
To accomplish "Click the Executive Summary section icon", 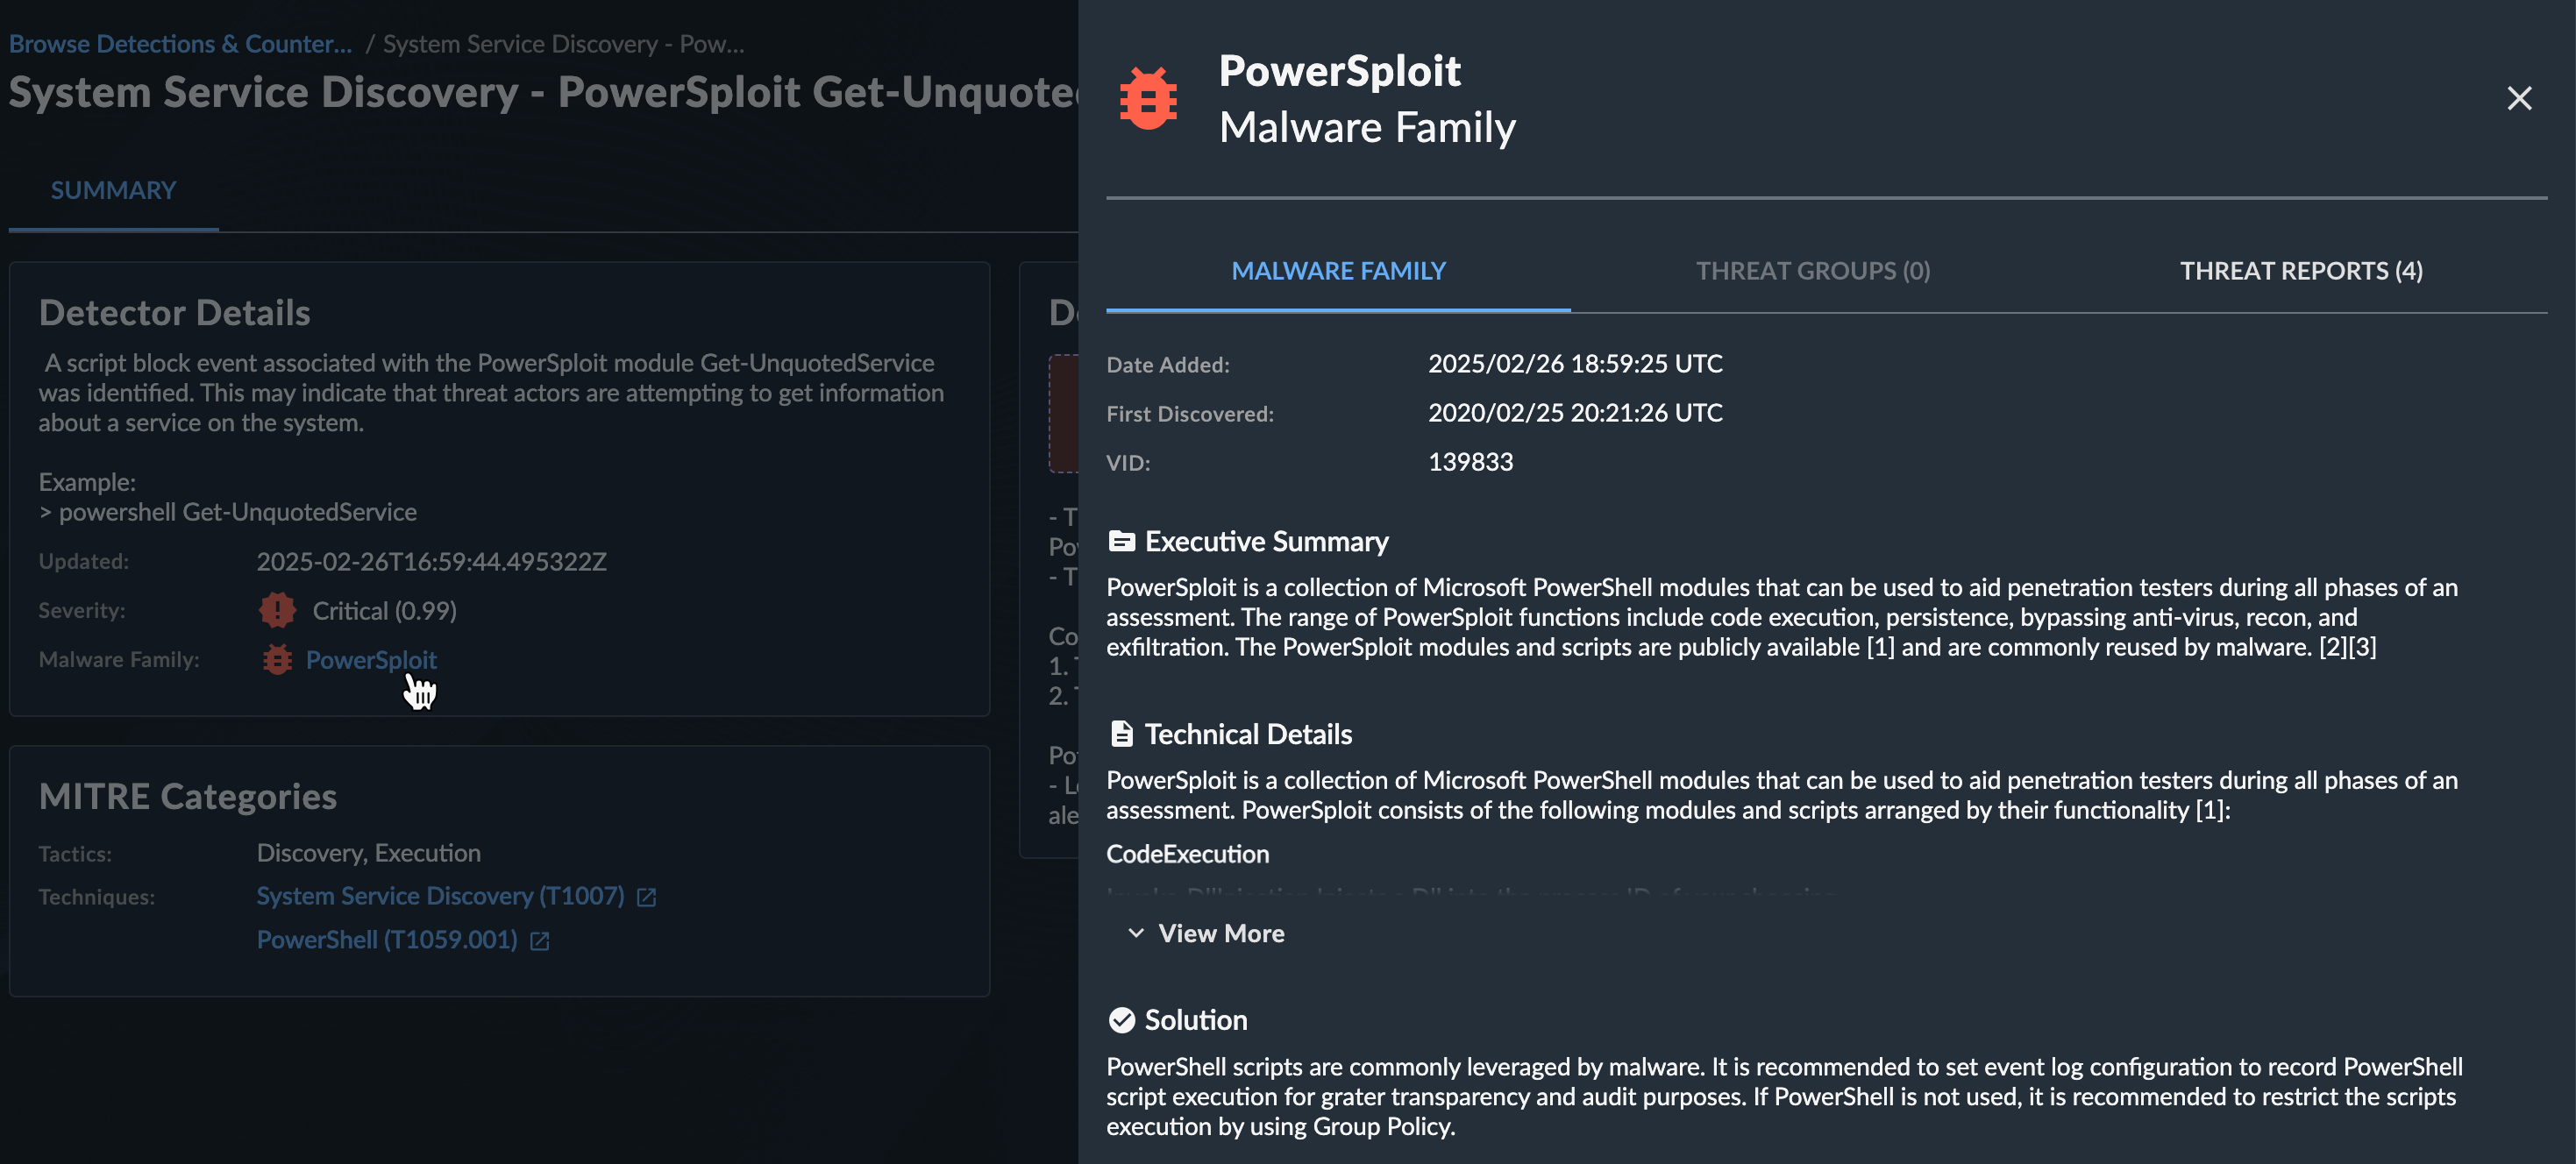I will 1121,541.
